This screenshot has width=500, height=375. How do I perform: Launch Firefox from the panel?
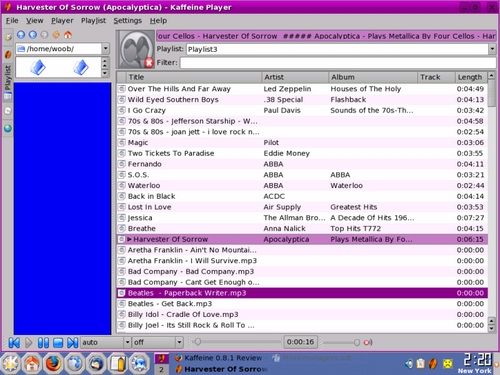tap(53, 363)
